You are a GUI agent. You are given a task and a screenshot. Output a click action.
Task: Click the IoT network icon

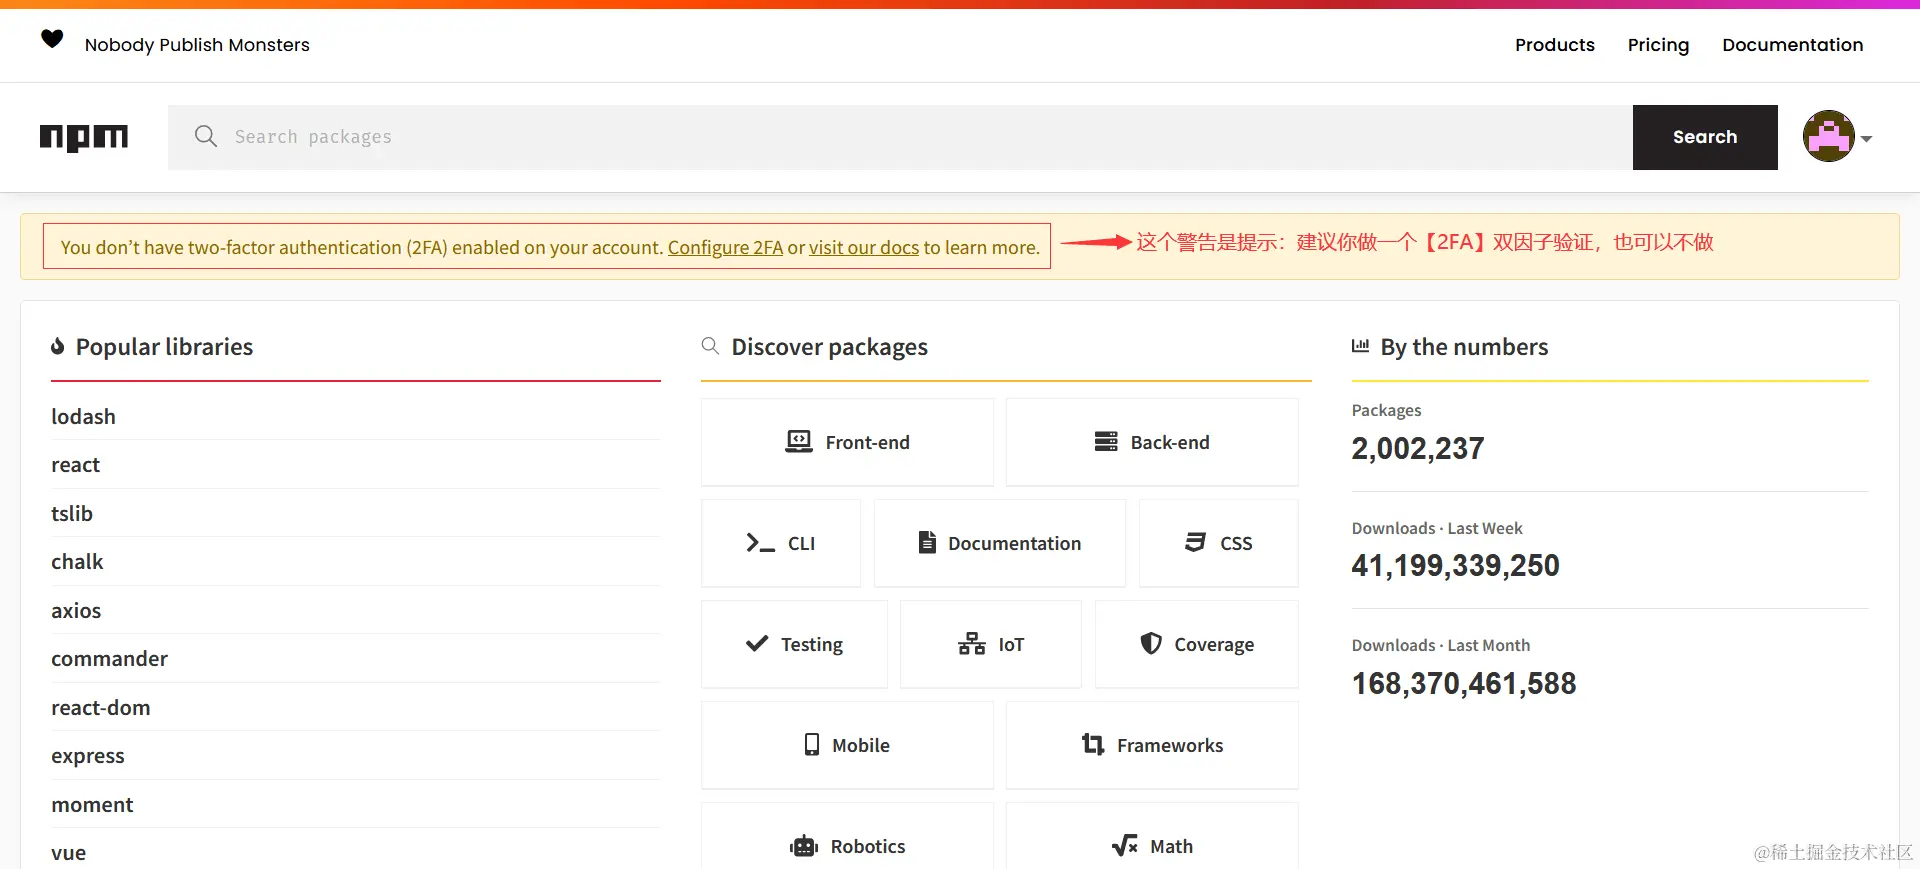pyautogui.click(x=972, y=644)
